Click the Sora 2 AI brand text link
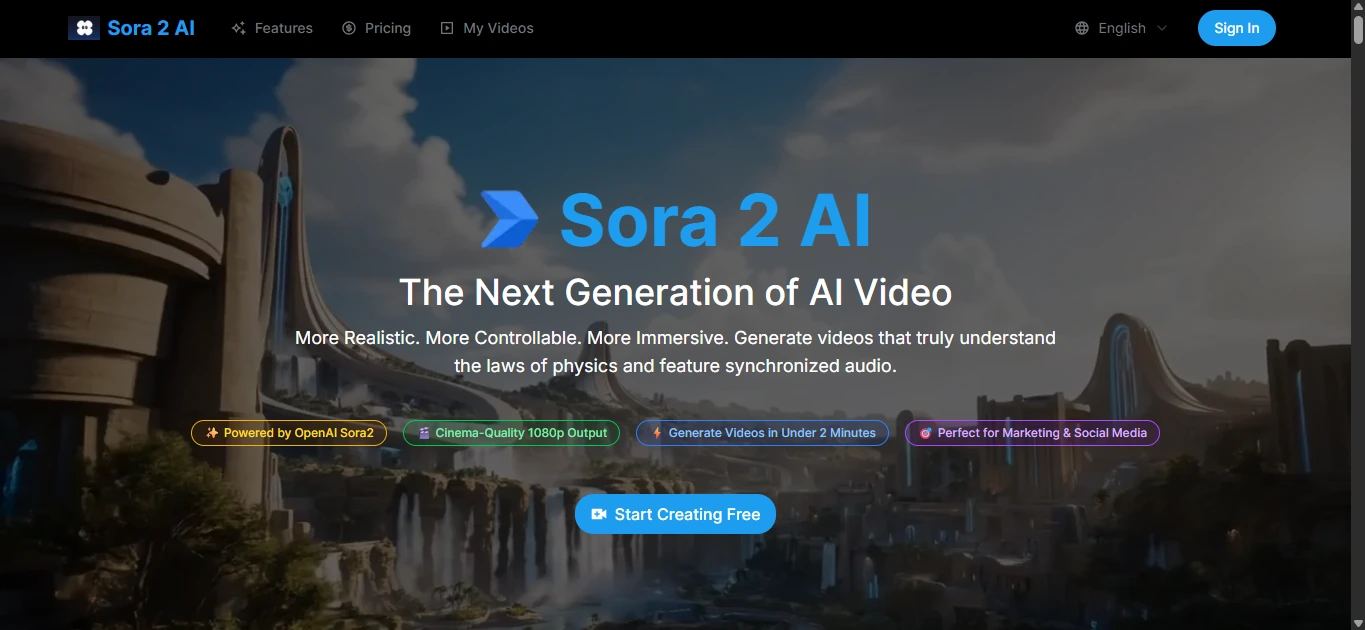 151,28
